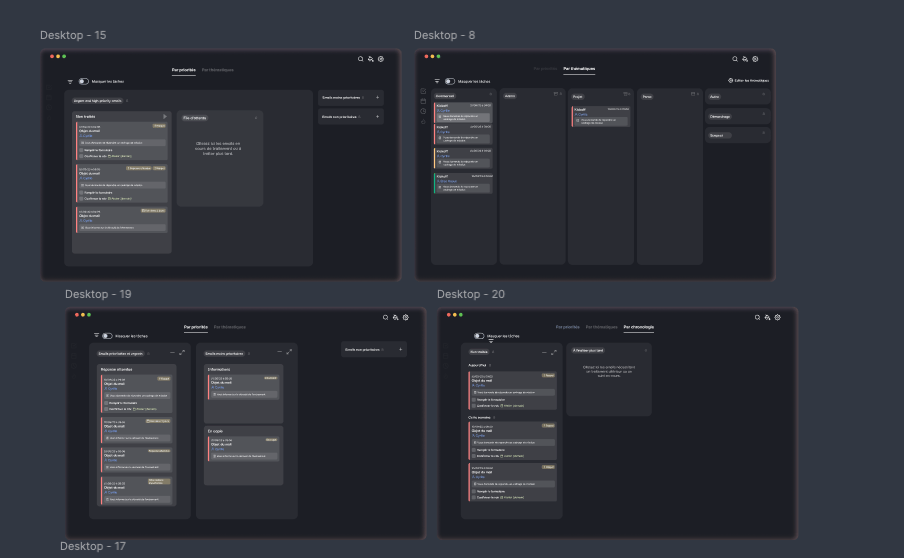904x558 pixels.
Task: Click the calendar icon in Desktop - 8 sidebar
Action: [424, 101]
